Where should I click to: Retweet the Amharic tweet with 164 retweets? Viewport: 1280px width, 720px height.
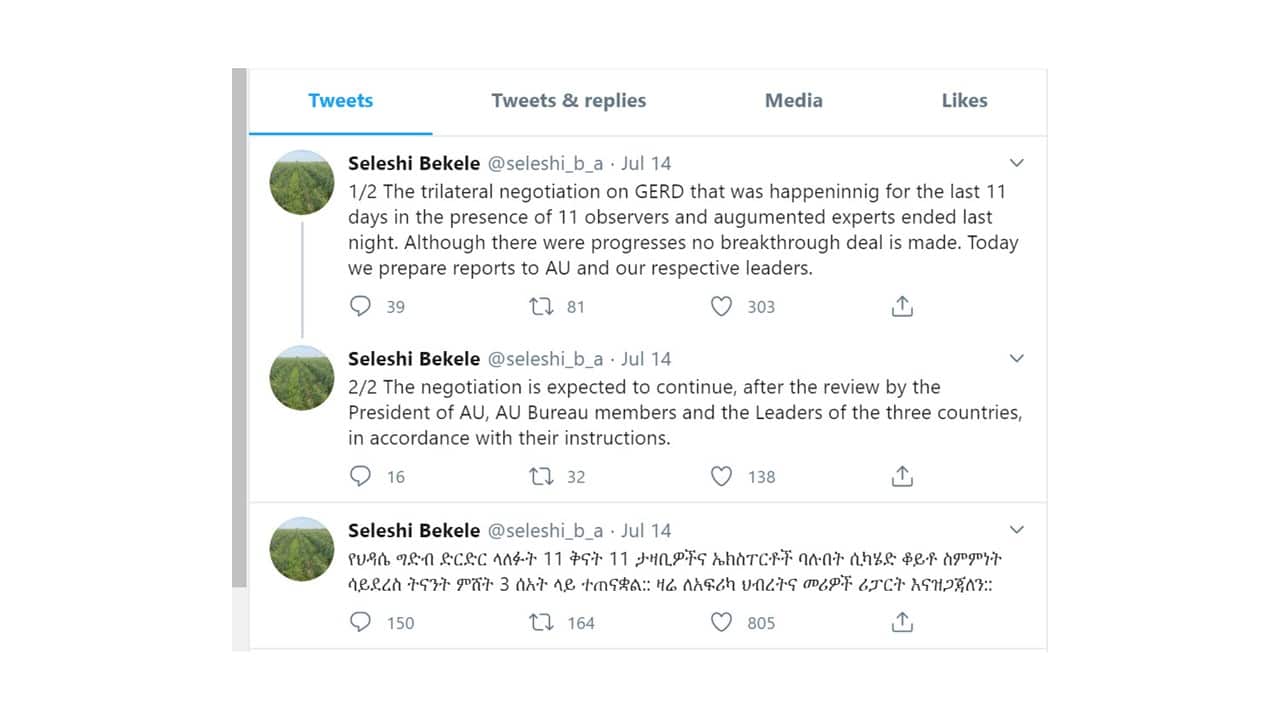pyautogui.click(x=541, y=622)
